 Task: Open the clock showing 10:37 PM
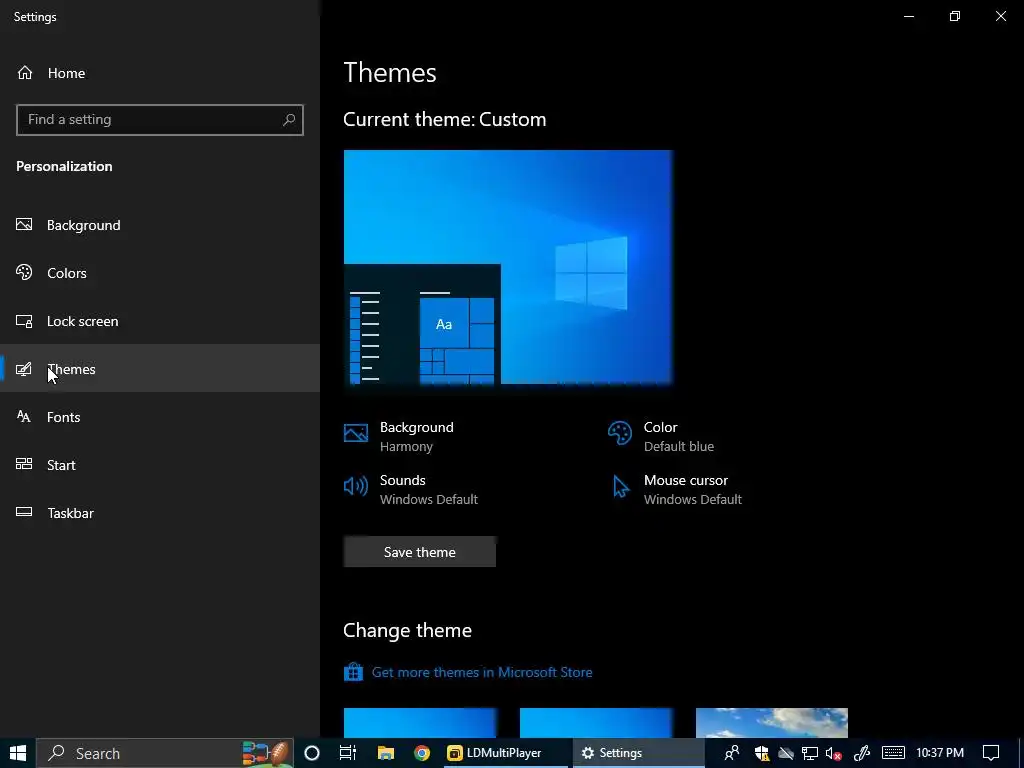point(940,753)
